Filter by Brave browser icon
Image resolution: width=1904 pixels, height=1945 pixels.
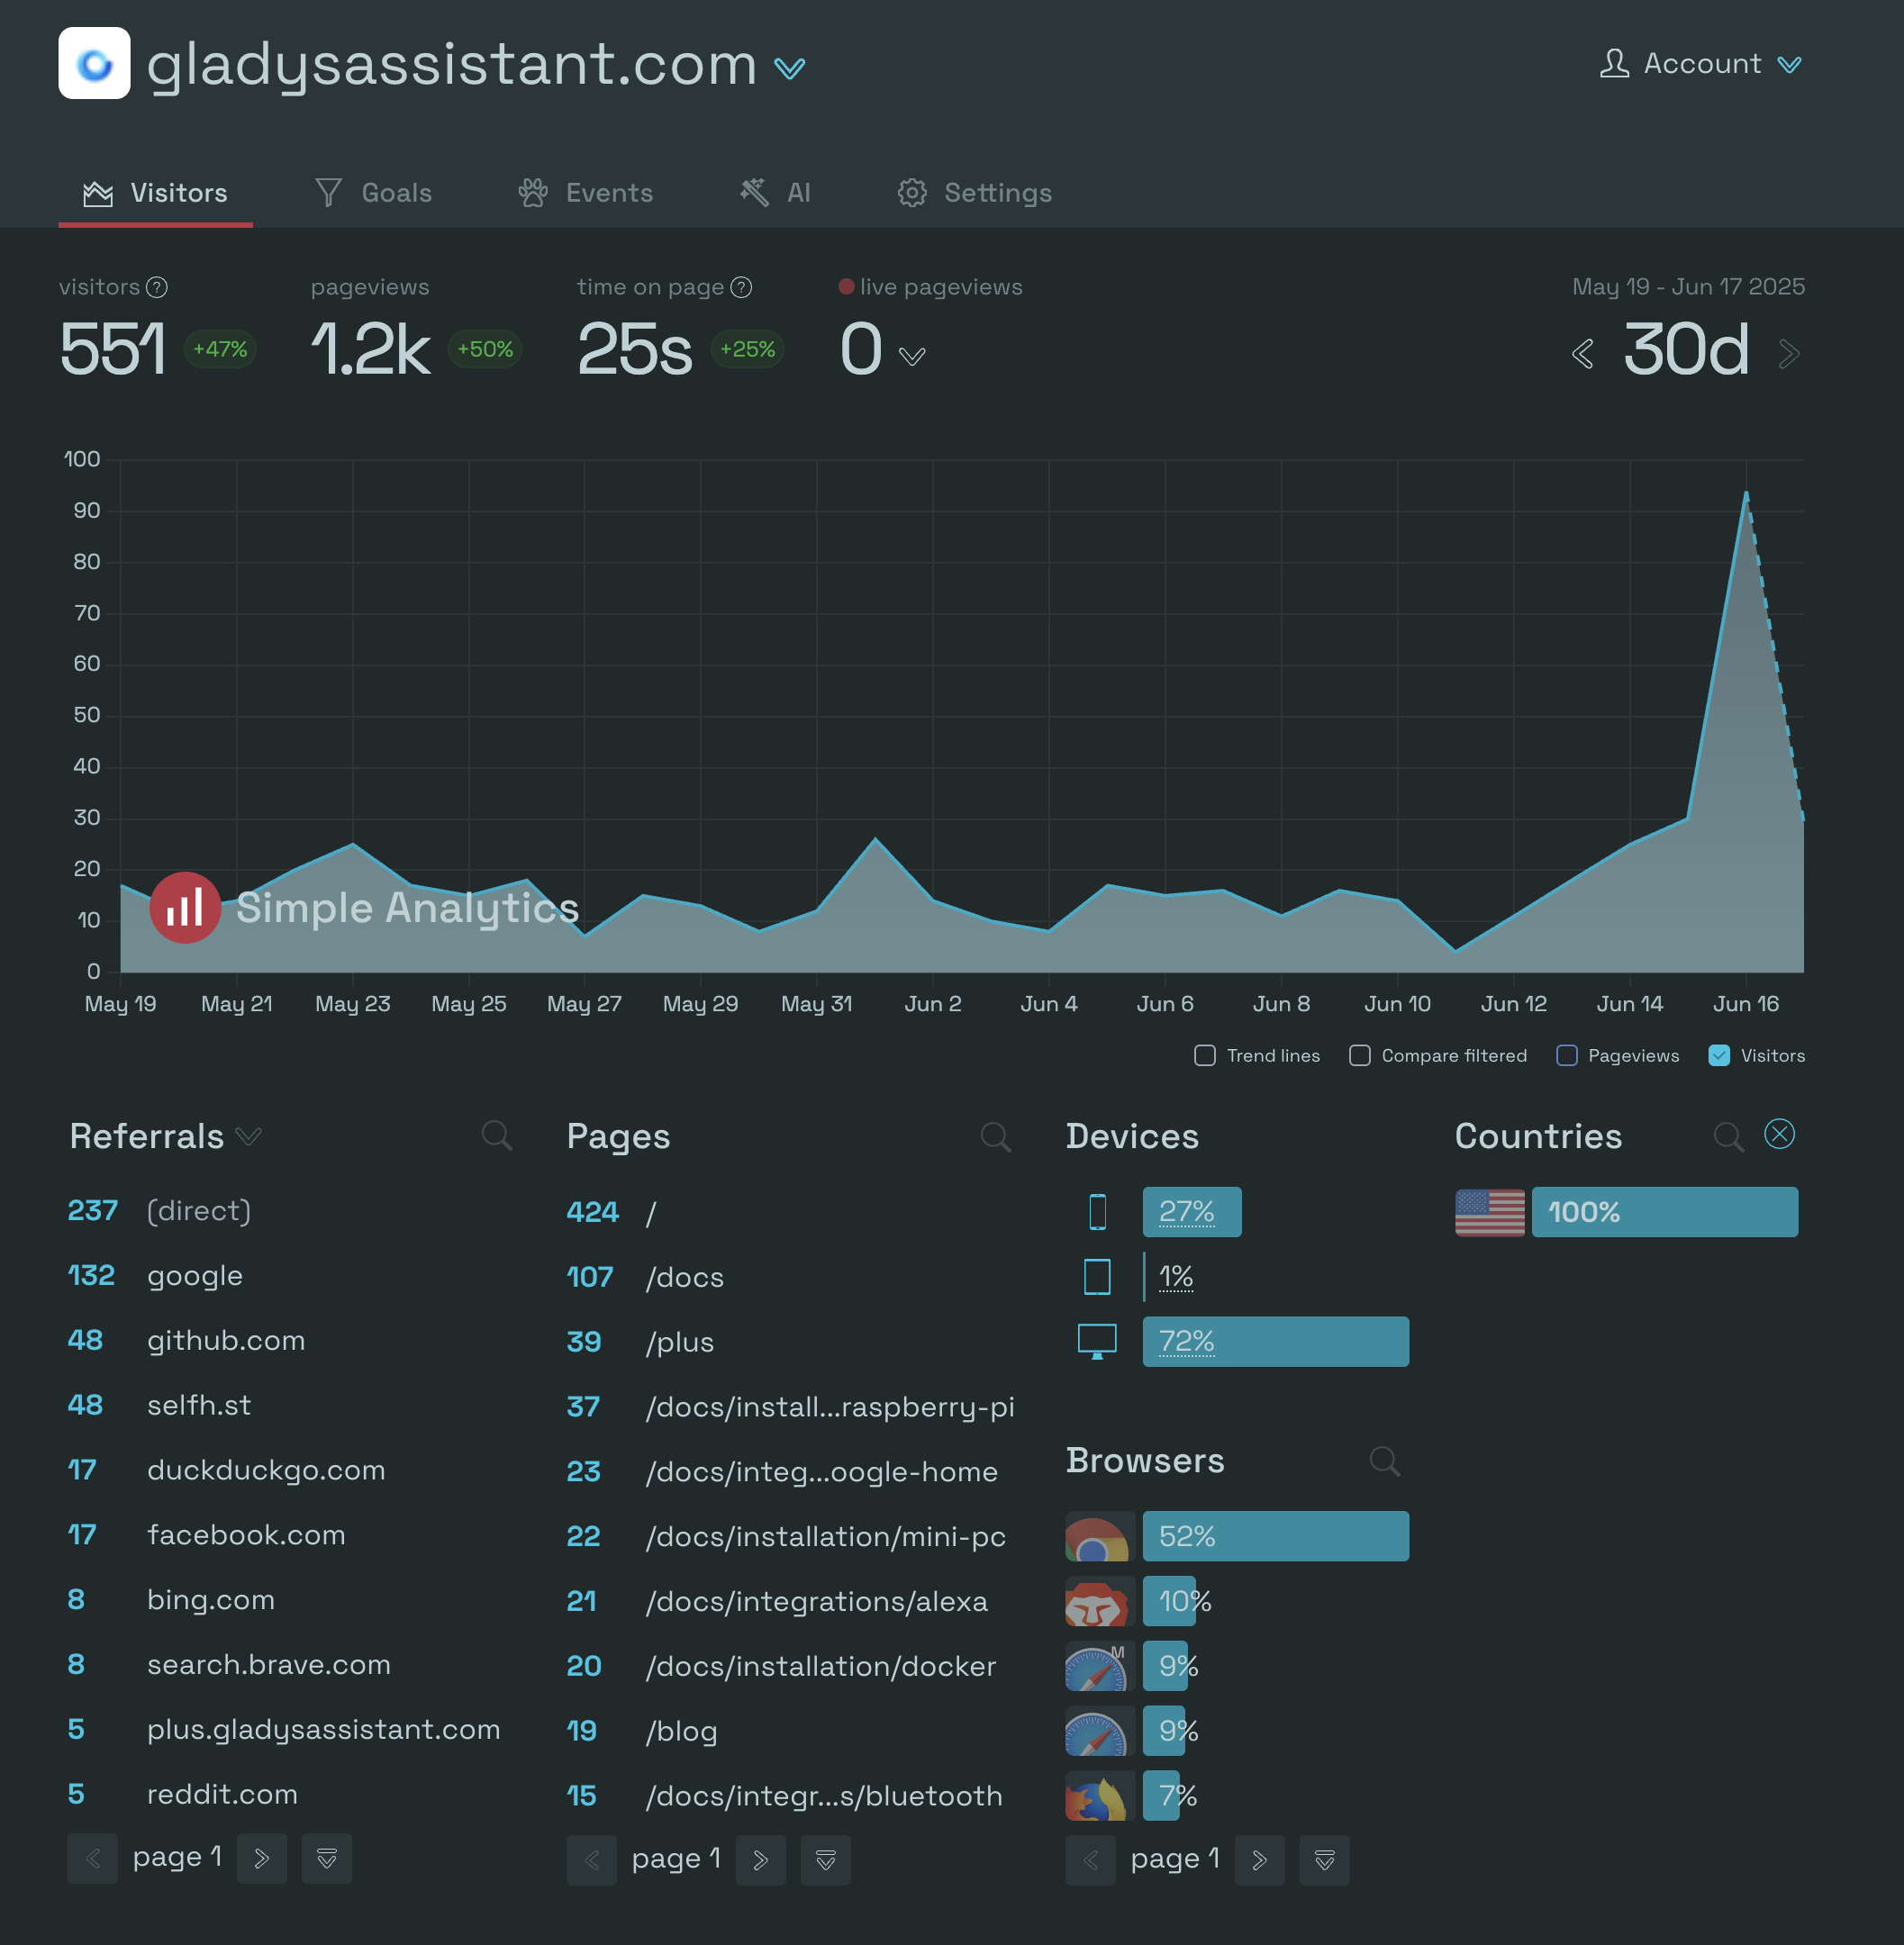(x=1099, y=1602)
